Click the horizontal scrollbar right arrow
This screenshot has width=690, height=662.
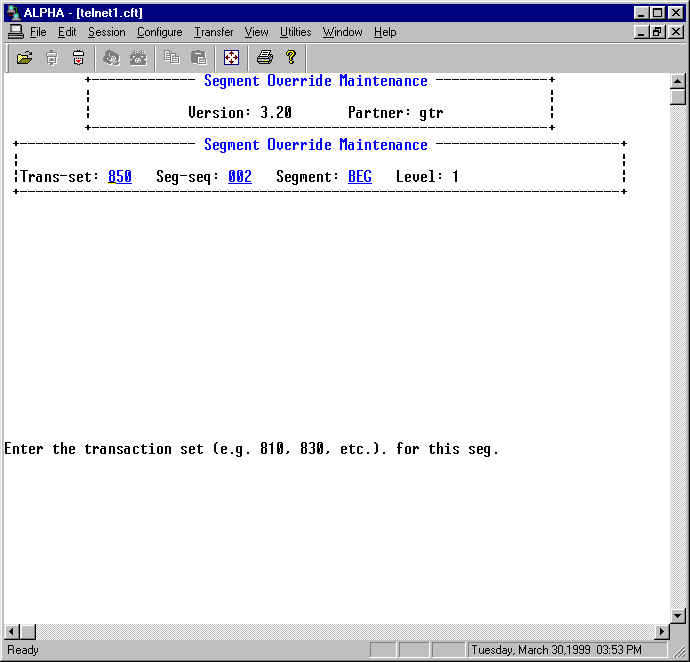coord(661,632)
